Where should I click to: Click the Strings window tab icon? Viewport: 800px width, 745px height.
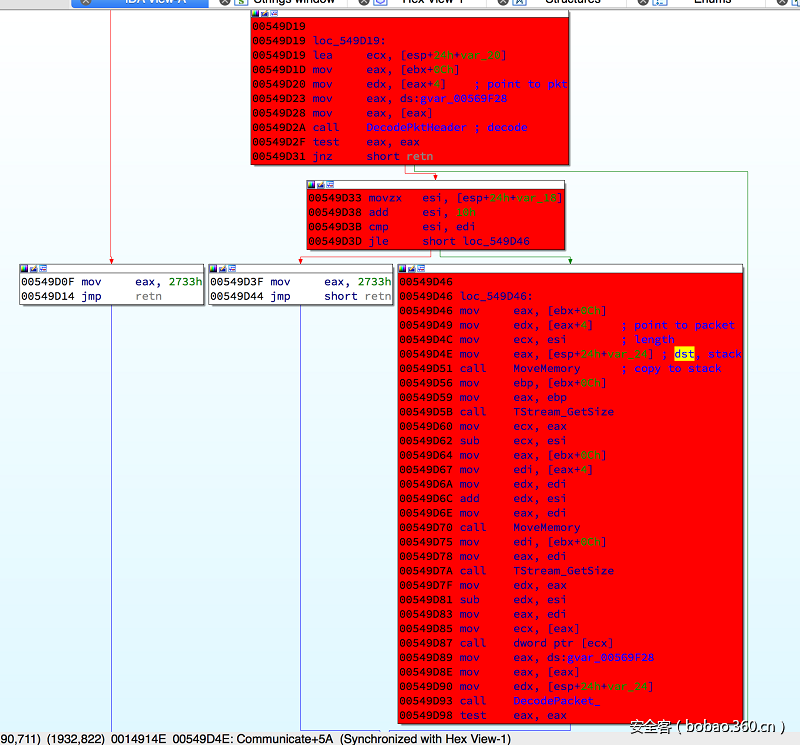tap(241, 2)
